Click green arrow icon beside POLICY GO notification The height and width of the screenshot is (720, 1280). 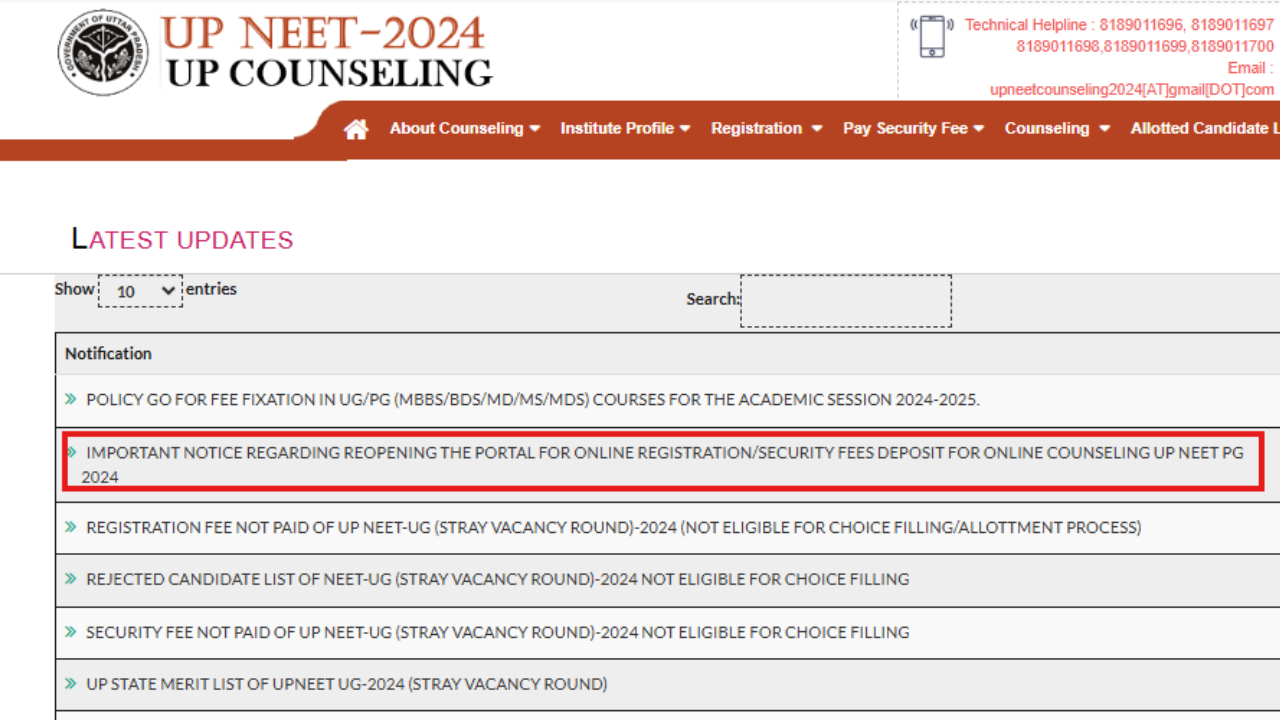point(70,399)
